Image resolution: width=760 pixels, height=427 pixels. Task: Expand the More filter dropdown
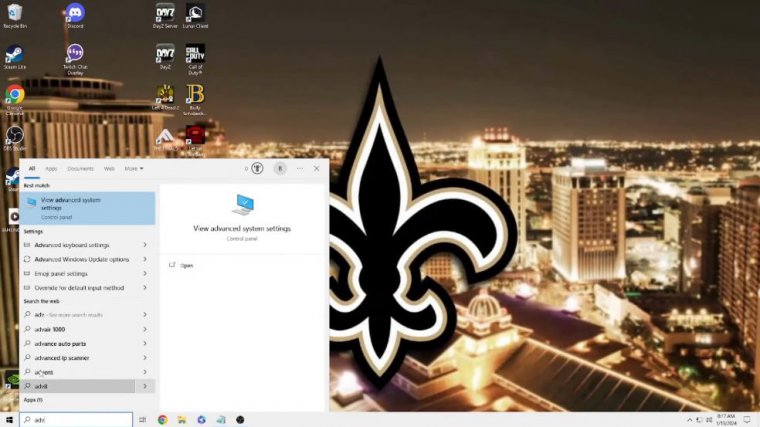133,169
